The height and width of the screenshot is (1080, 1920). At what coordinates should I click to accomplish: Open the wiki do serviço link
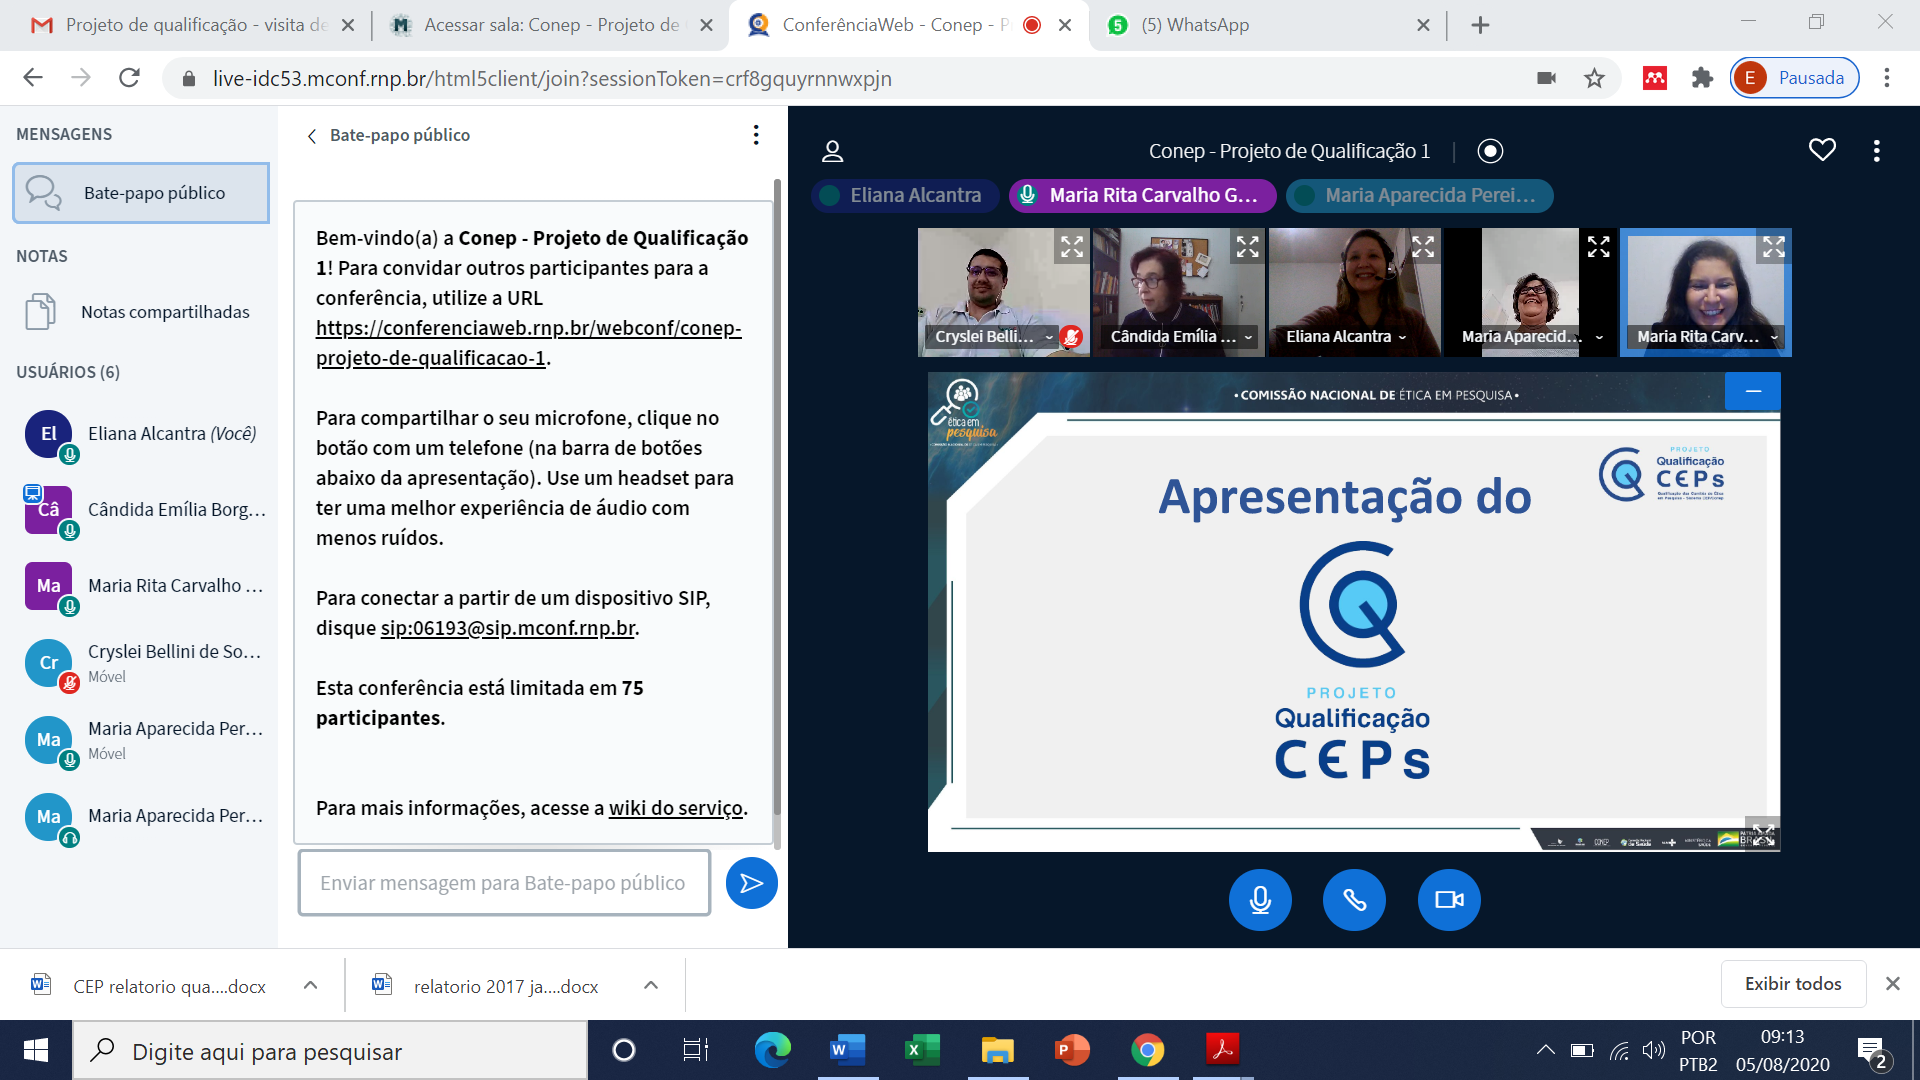point(676,808)
